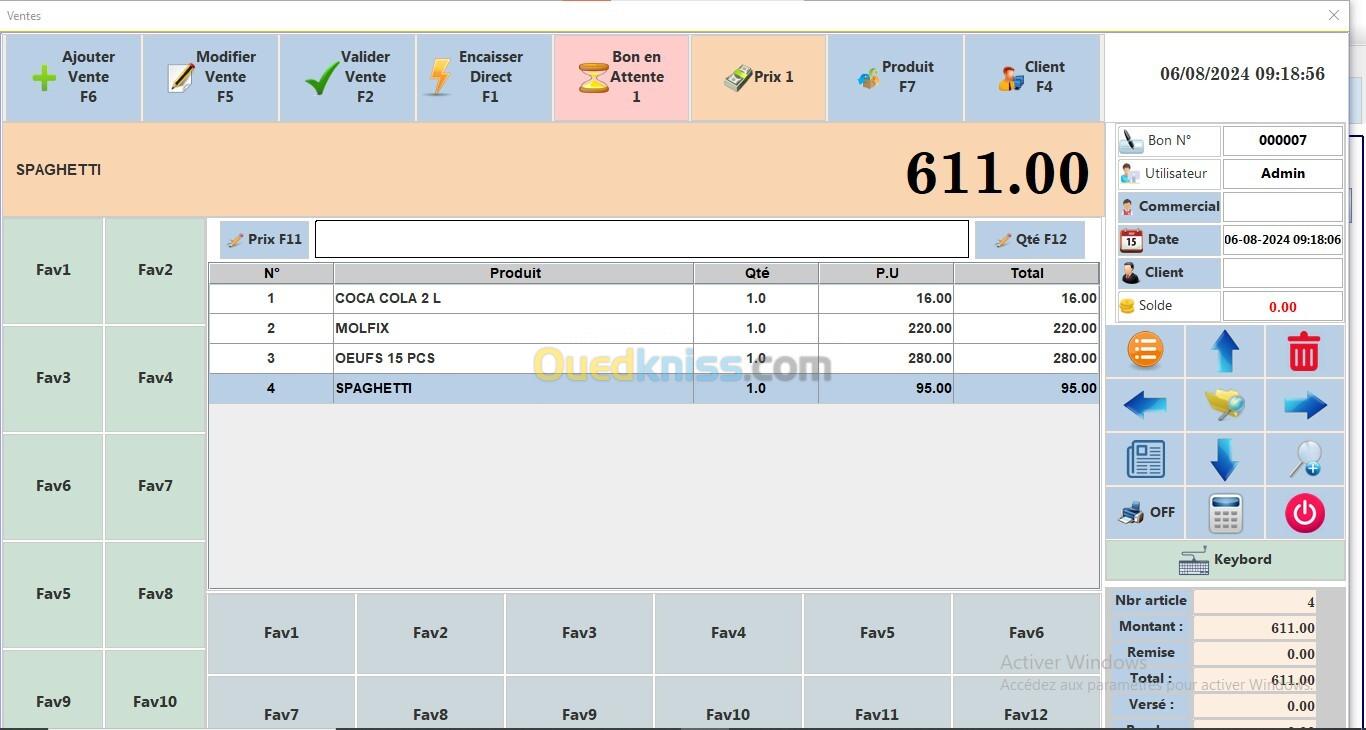
Task: Click the red Solde value 0.00
Action: click(1283, 307)
